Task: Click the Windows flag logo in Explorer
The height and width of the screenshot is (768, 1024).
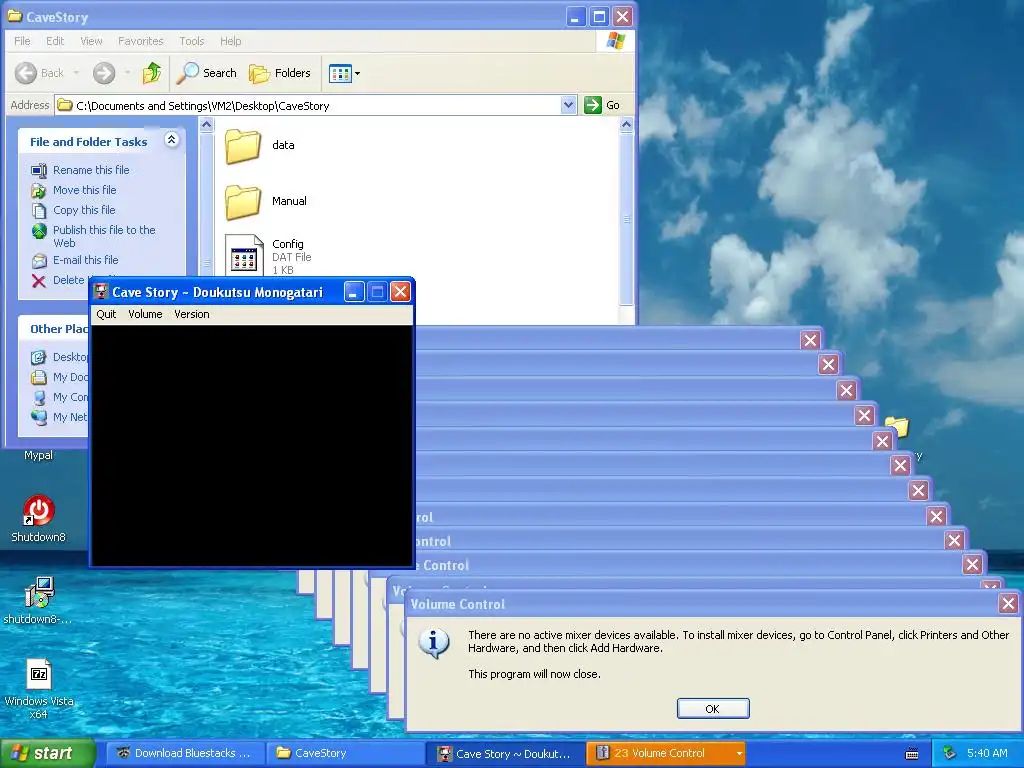Action: click(x=615, y=40)
